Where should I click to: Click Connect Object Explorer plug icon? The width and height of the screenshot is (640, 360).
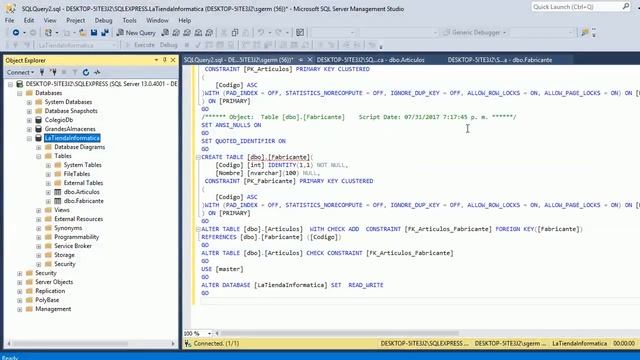pyautogui.click(x=42, y=72)
